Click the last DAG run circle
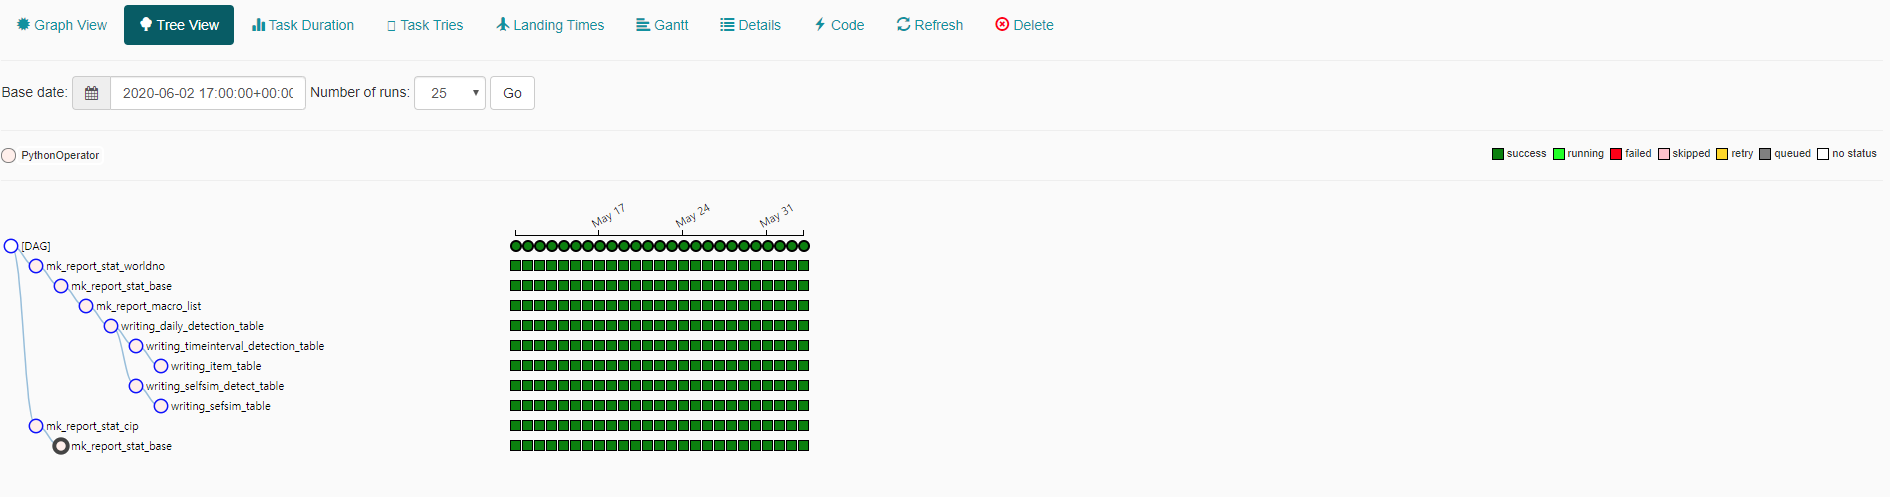The image size is (1890, 497). coord(804,246)
